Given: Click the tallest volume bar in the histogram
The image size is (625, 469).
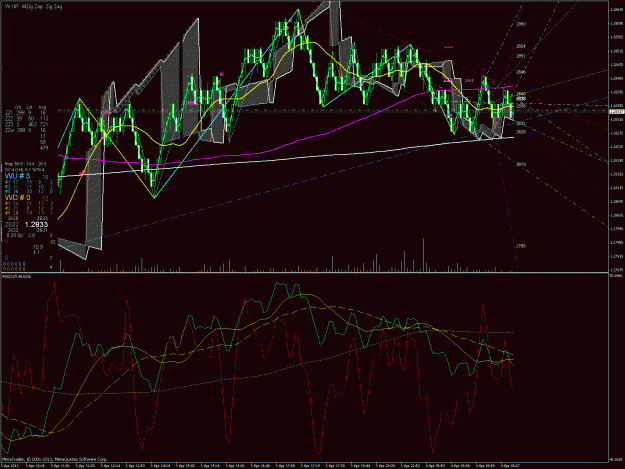Looking at the screenshot, I should coord(423,255).
